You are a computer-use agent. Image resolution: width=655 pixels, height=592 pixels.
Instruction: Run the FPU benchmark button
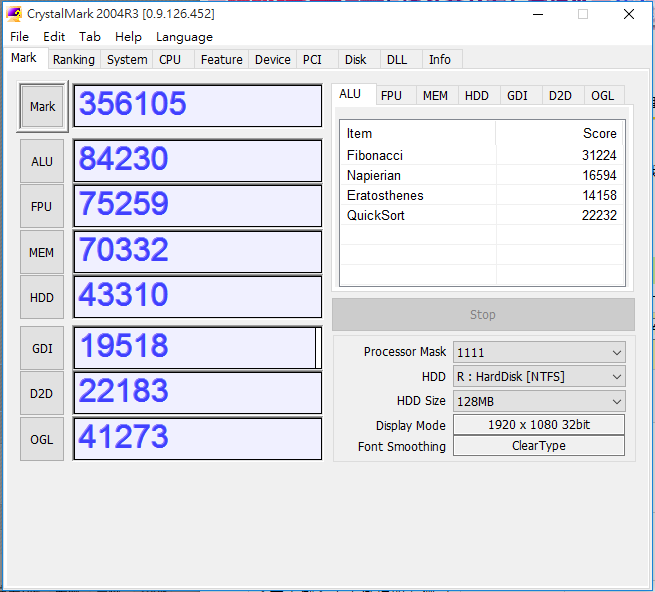click(42, 206)
